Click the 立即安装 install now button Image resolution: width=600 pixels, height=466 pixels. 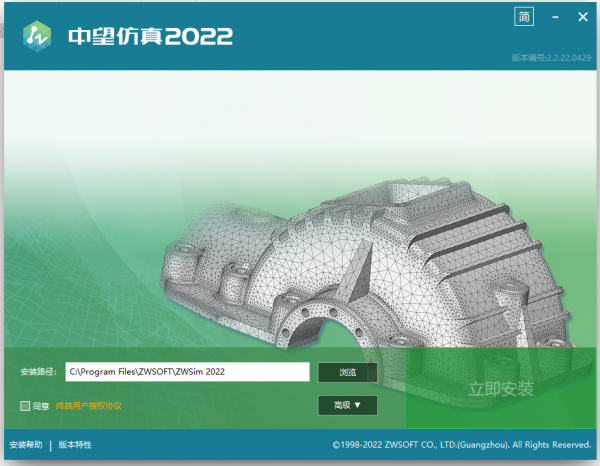501,388
